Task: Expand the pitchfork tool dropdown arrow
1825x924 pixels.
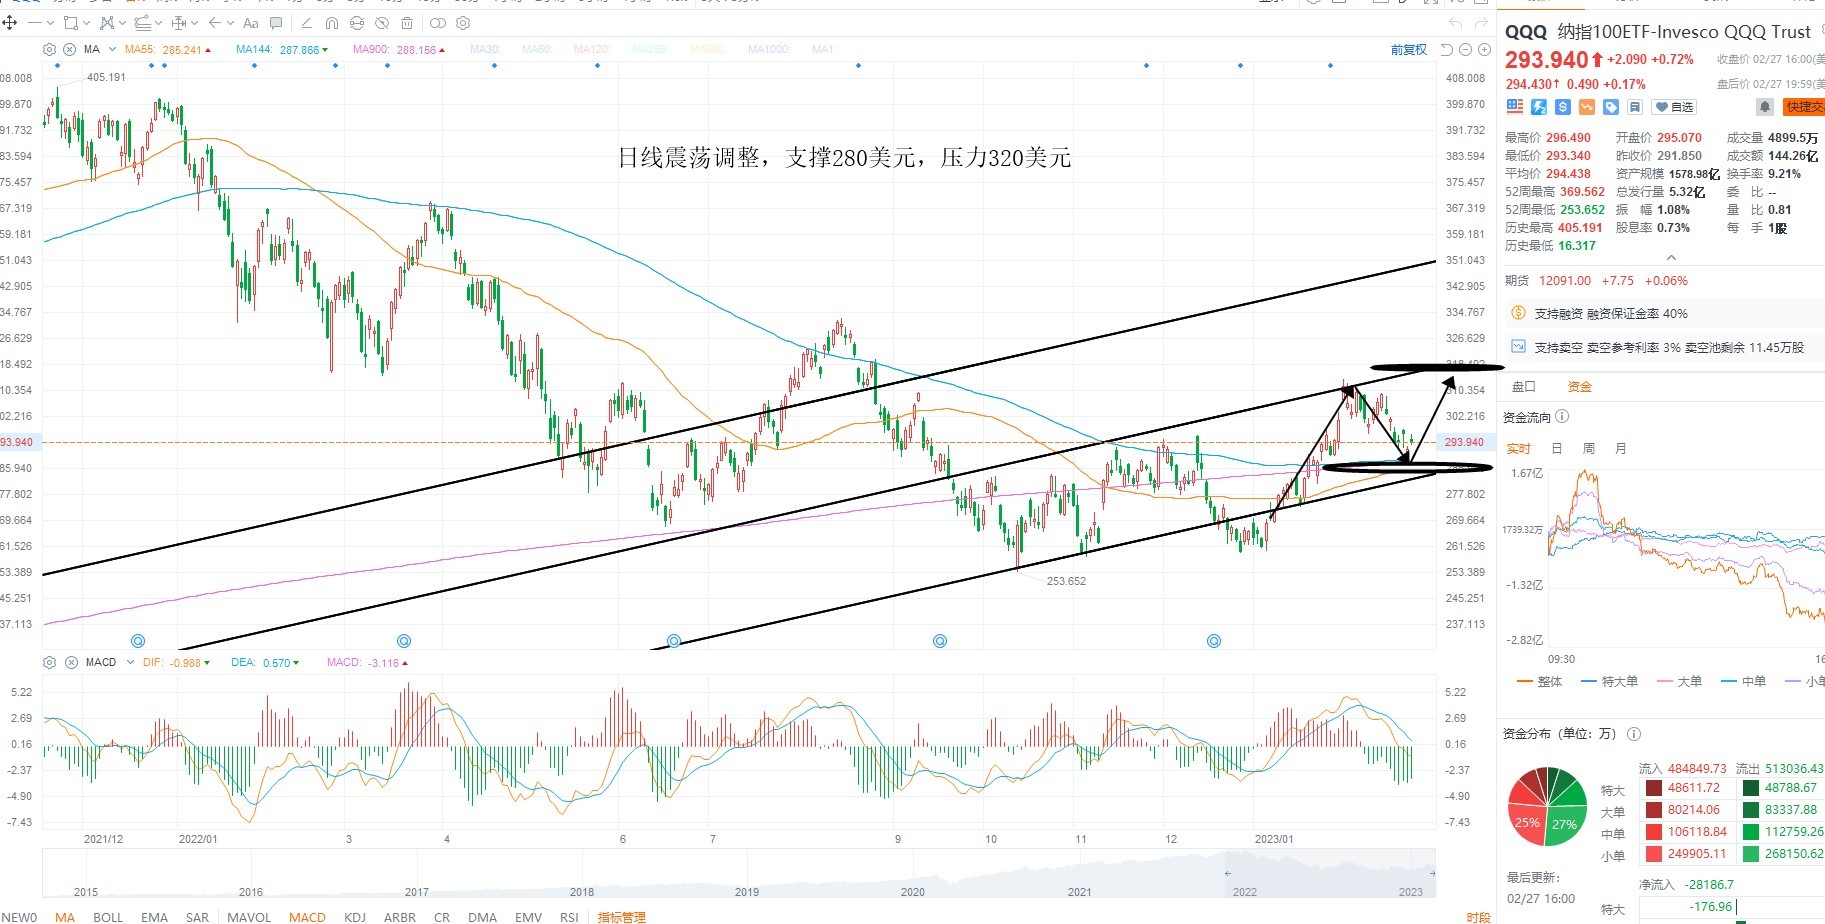Action: click(122, 22)
